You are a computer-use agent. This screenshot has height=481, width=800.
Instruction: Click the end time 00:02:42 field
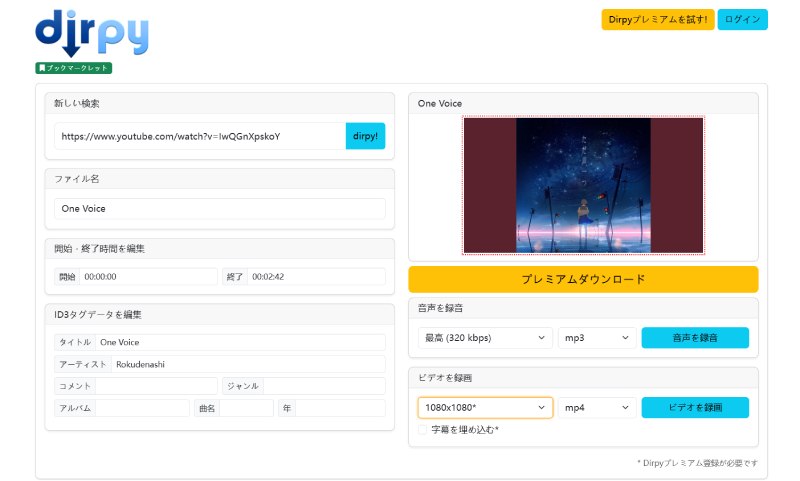[316, 276]
